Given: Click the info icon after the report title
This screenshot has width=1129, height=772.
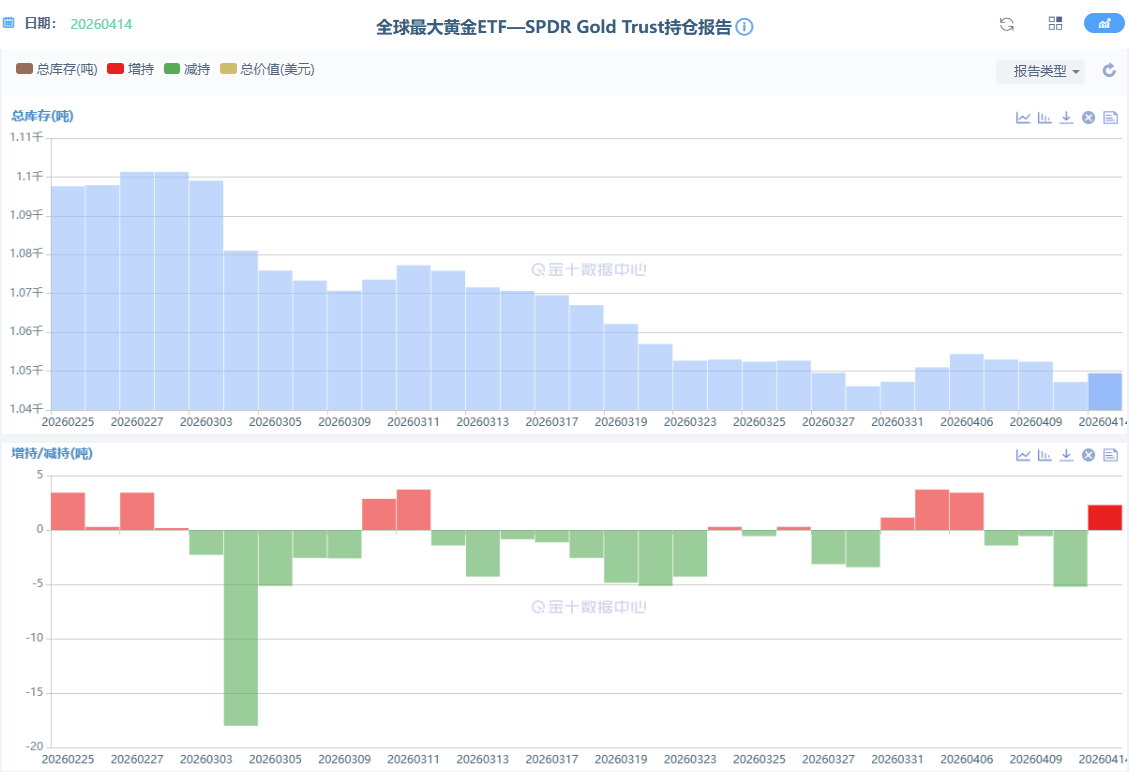Looking at the screenshot, I should (745, 27).
